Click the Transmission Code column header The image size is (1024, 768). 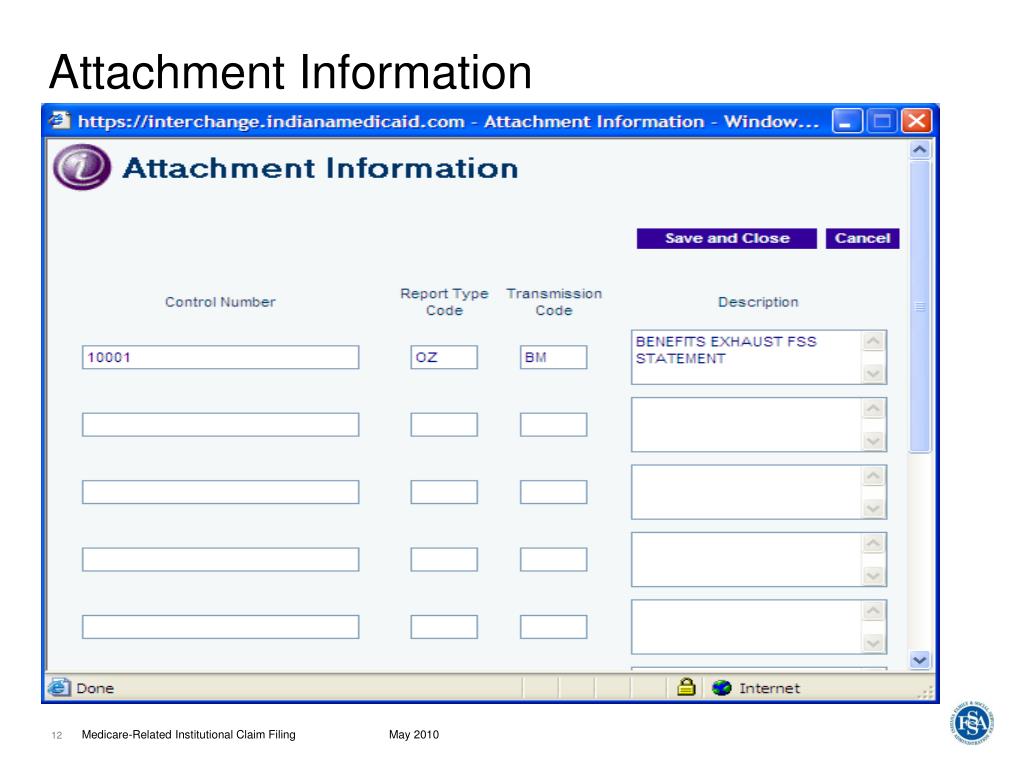click(554, 302)
